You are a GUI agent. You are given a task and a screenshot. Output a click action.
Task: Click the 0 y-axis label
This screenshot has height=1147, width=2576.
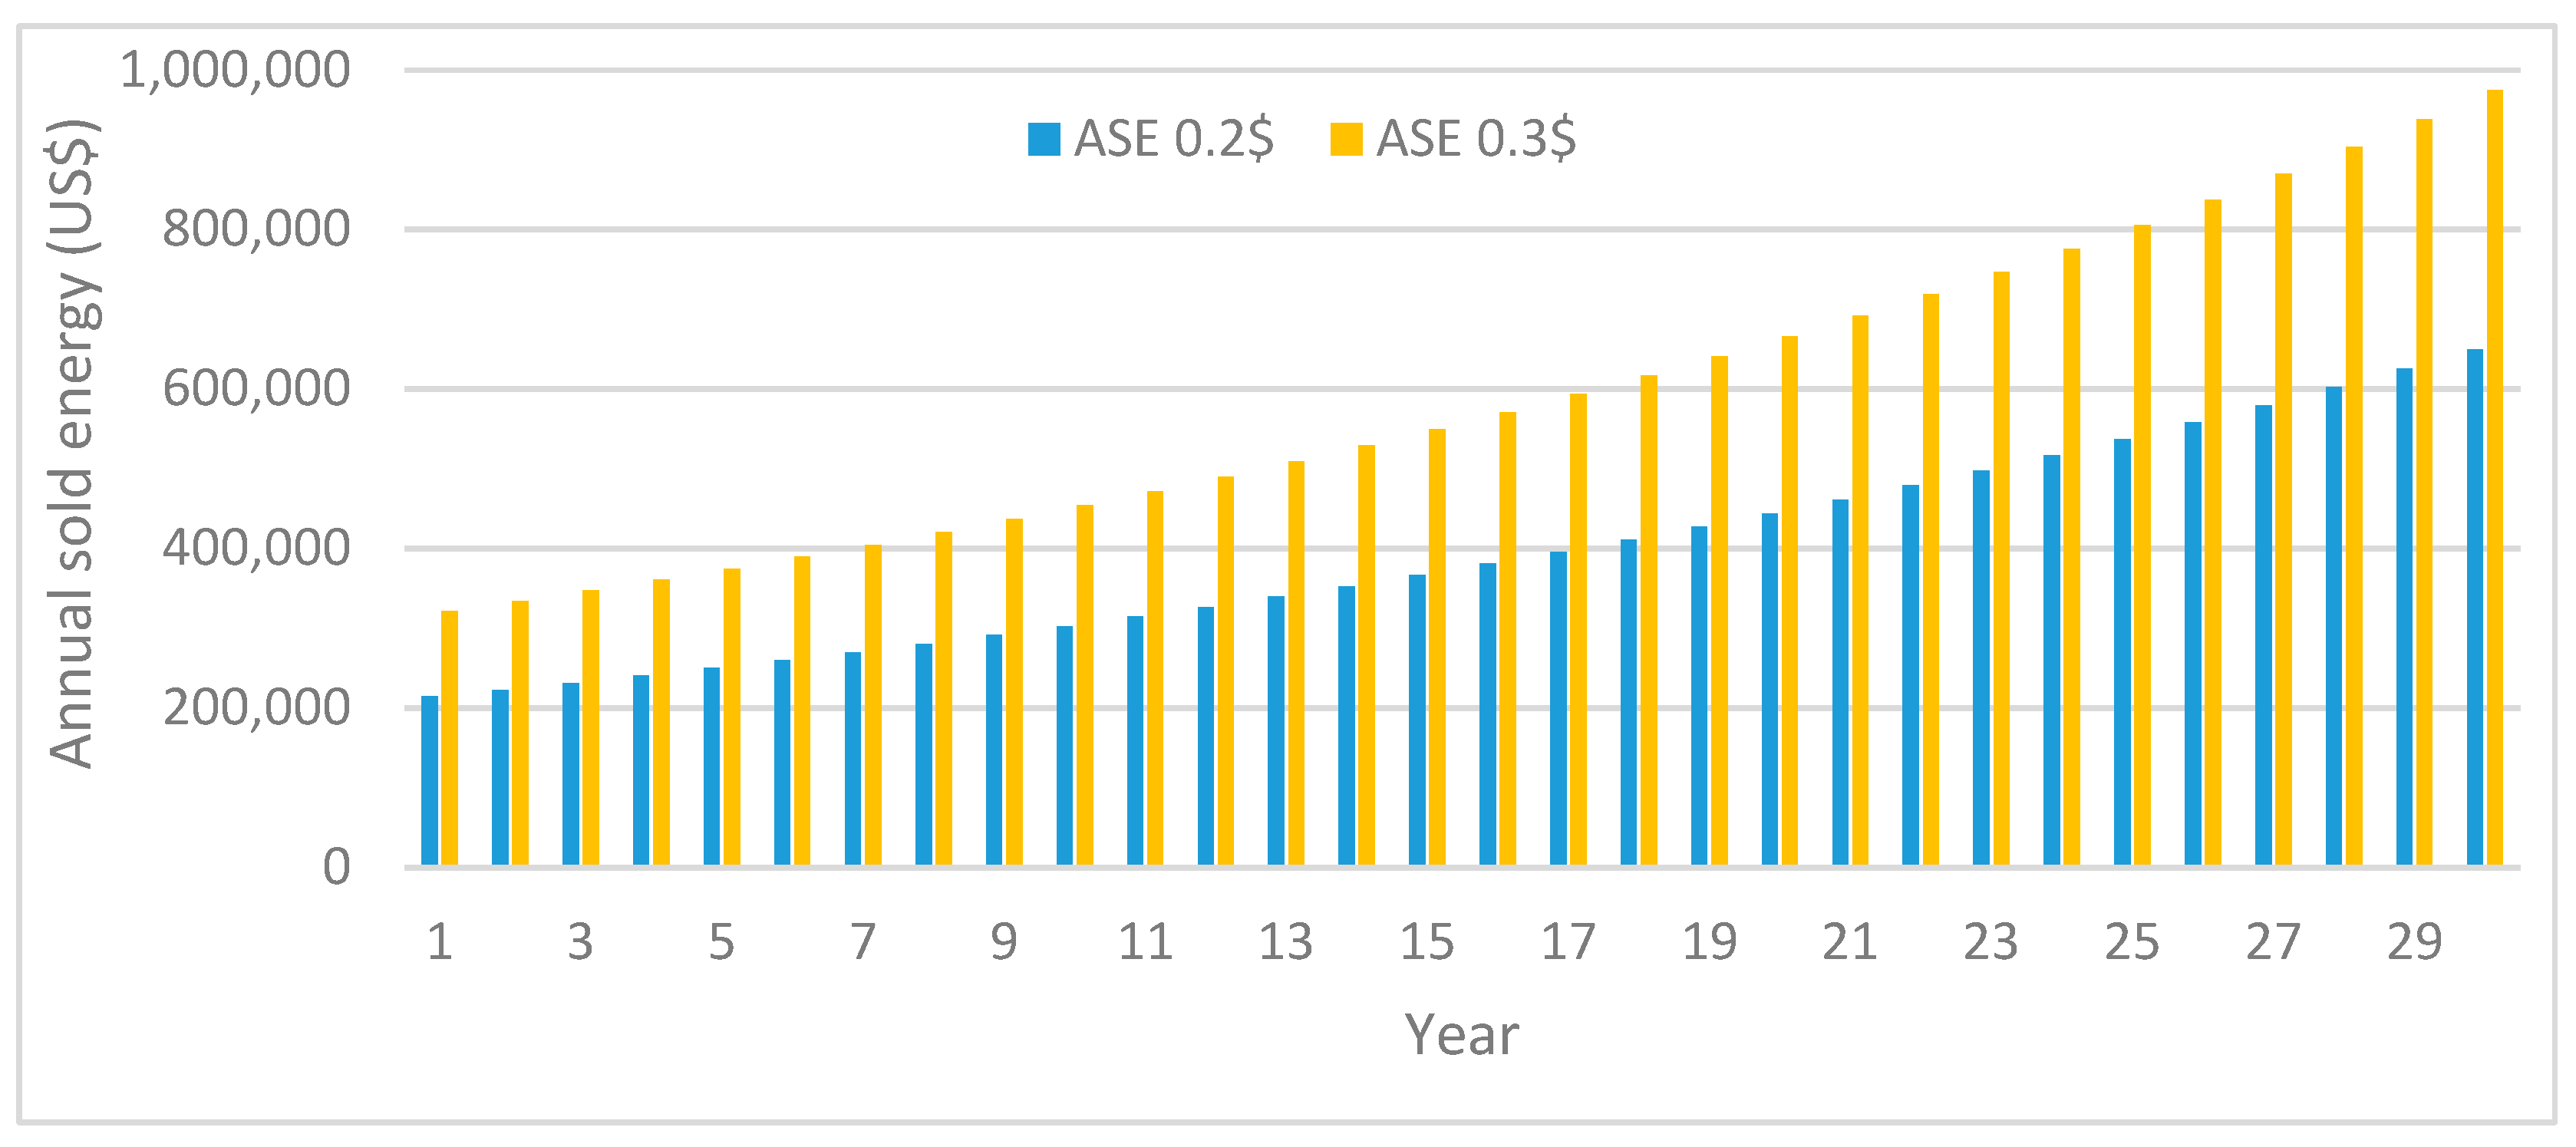tap(336, 866)
